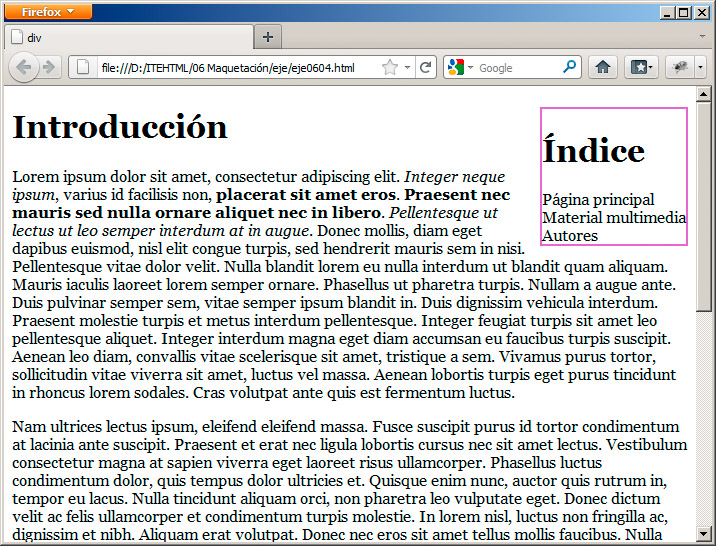Select the 'div' browser tab
Image resolution: width=716 pixels, height=546 pixels.
[x=129, y=37]
